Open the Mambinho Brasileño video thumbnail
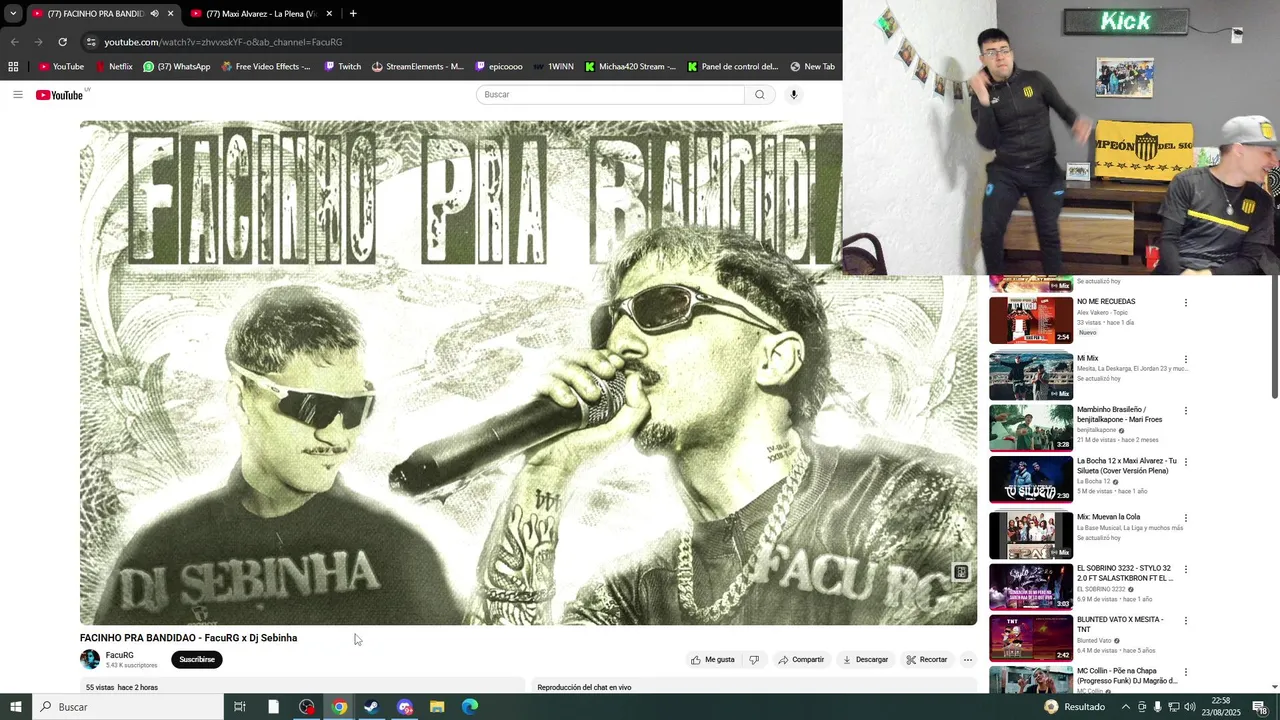 (1031, 428)
